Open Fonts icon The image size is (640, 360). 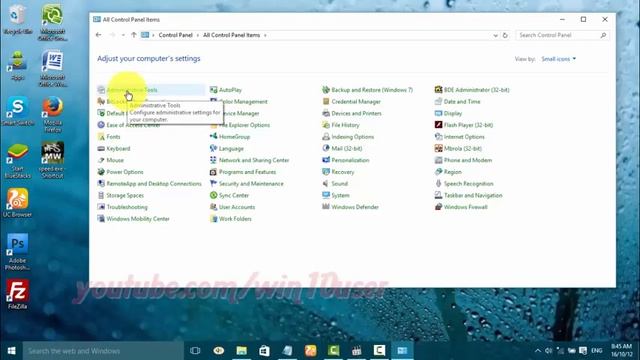[101, 137]
